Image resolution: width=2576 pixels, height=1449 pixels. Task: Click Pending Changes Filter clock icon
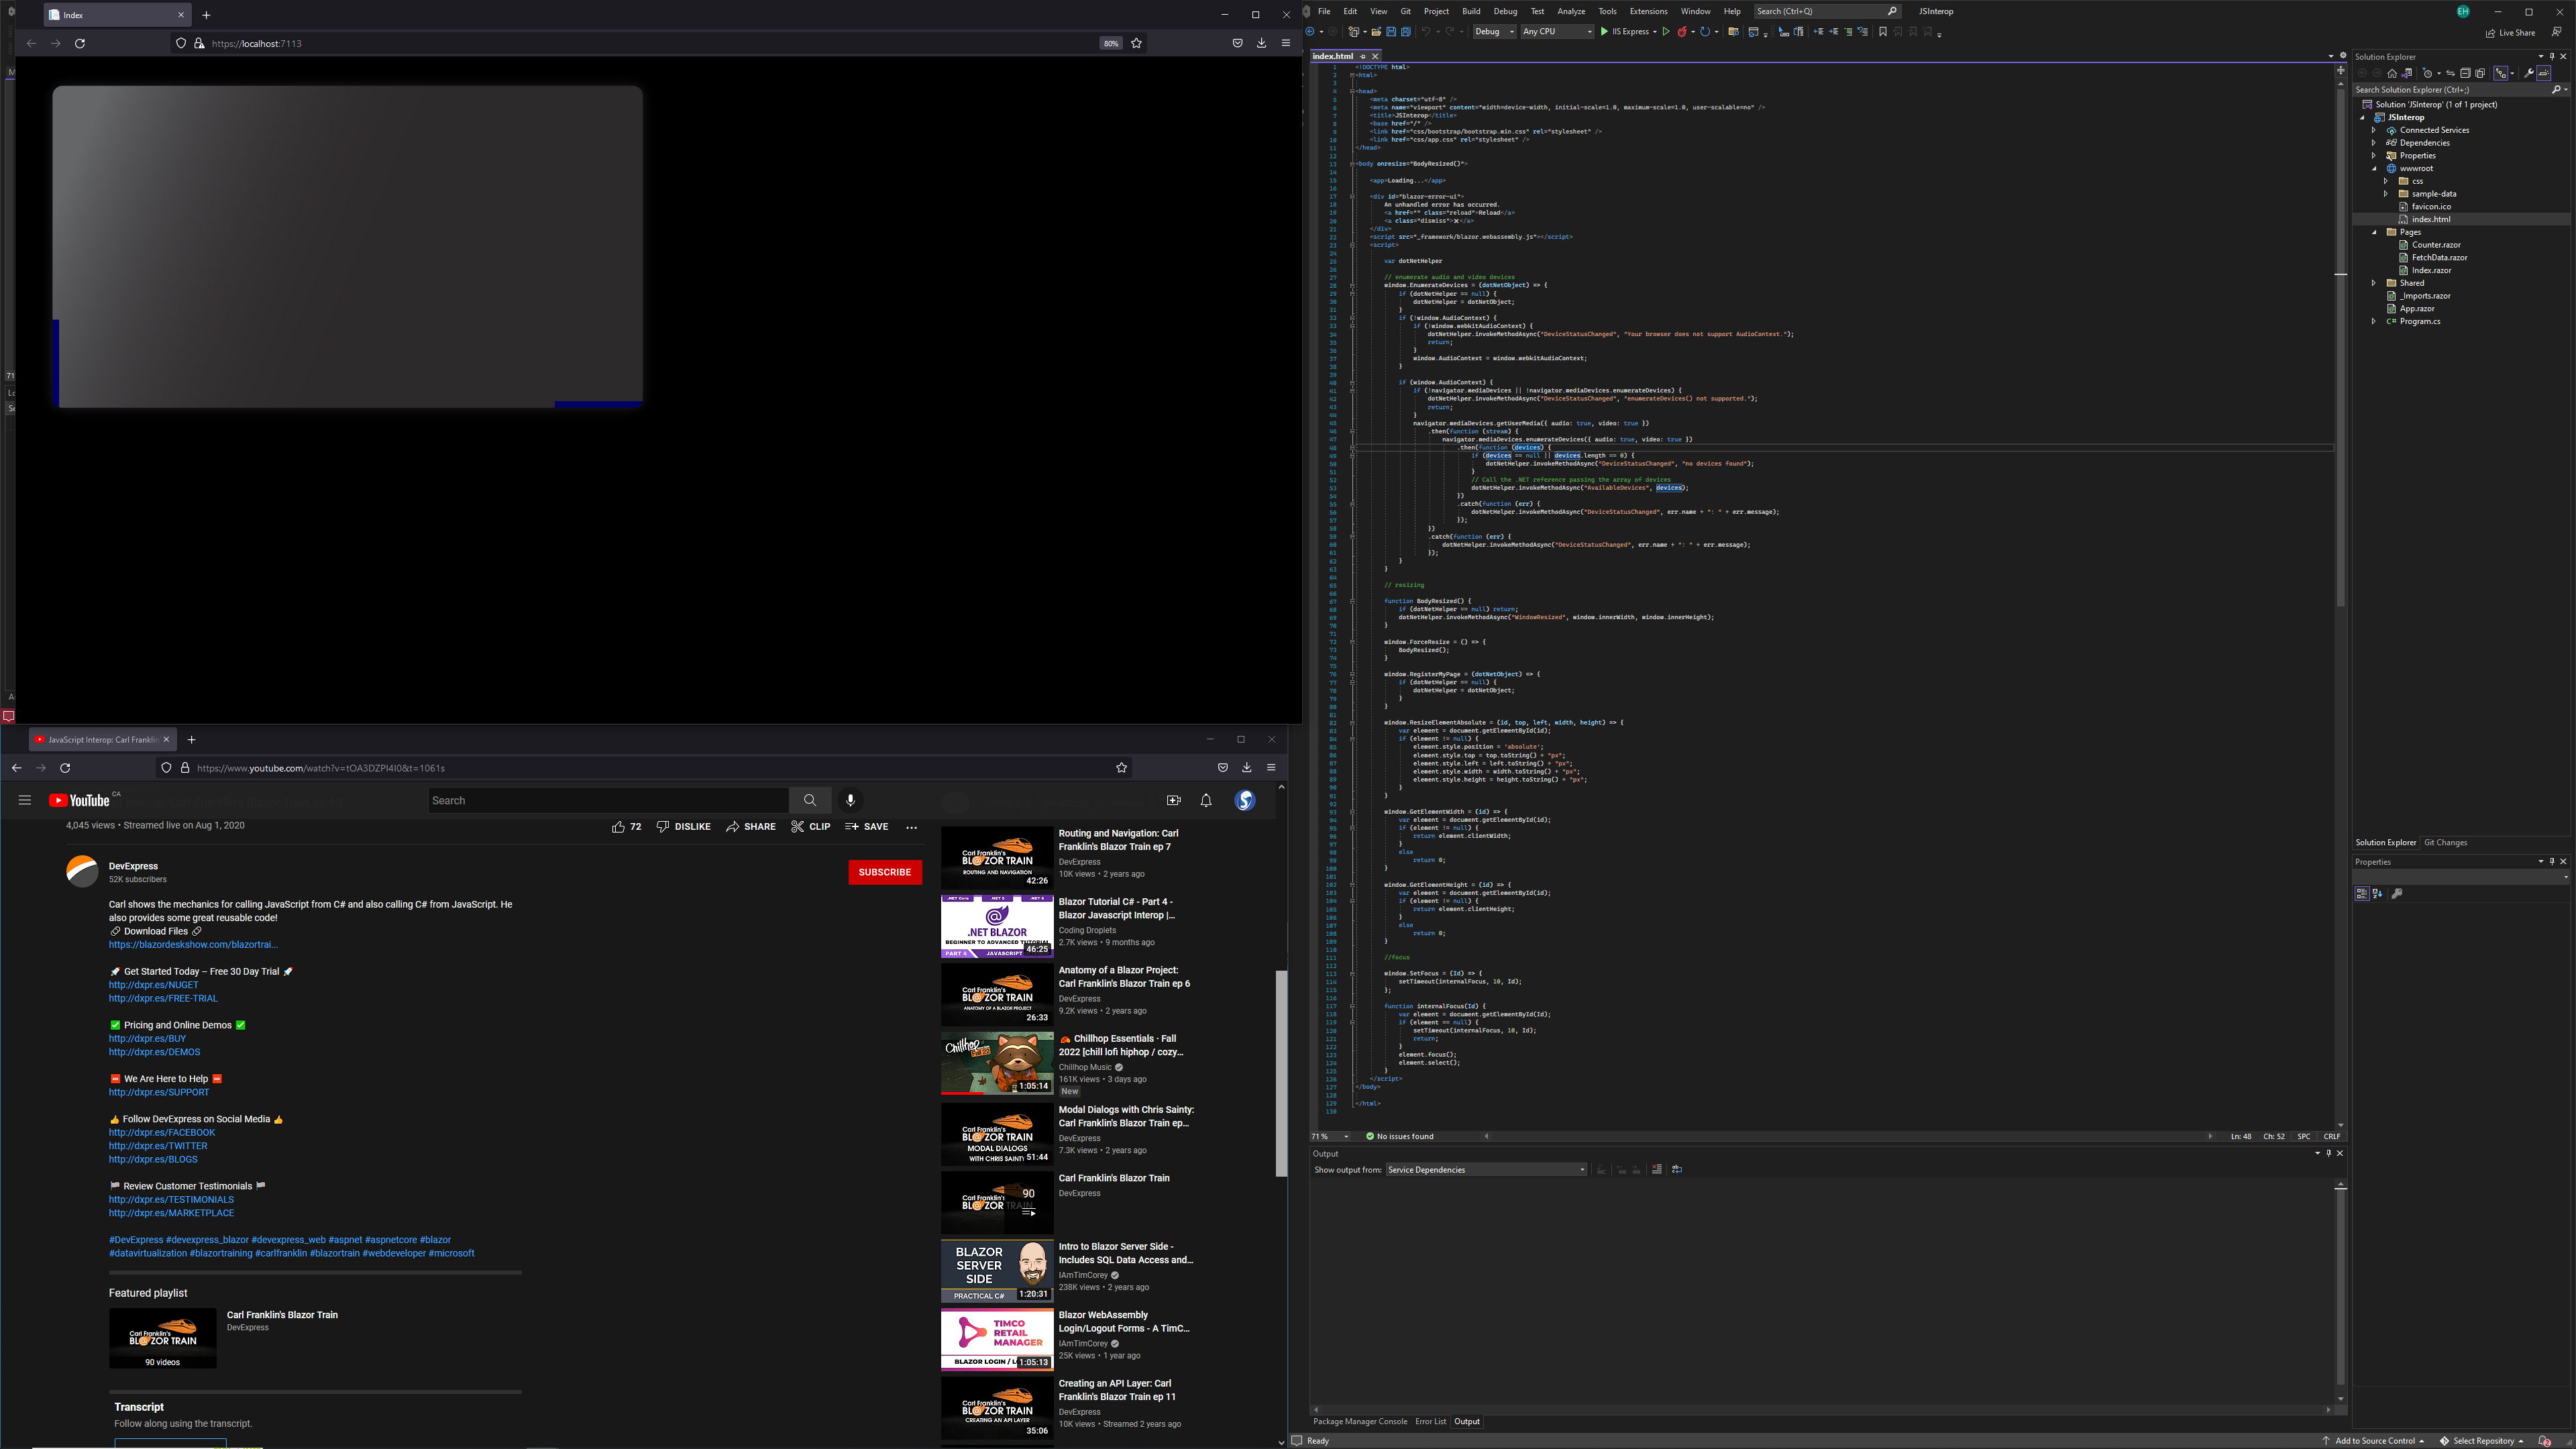coord(2428,73)
